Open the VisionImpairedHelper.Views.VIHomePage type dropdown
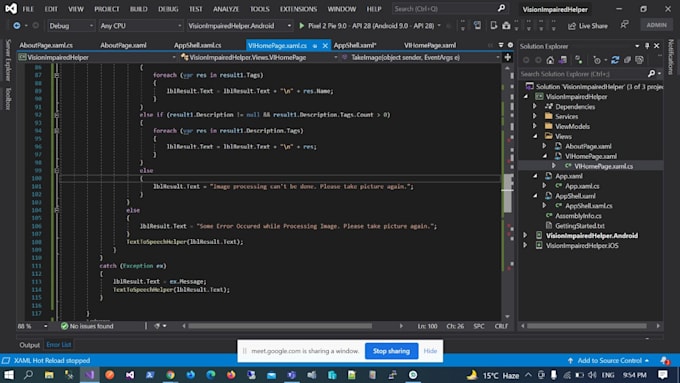The image size is (680, 383). (259, 57)
